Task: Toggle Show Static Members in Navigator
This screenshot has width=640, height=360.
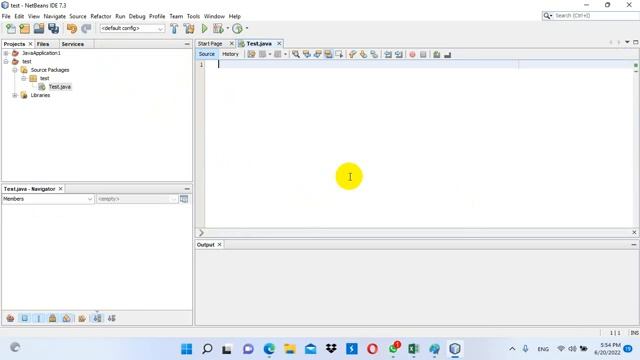Action: click(39, 318)
